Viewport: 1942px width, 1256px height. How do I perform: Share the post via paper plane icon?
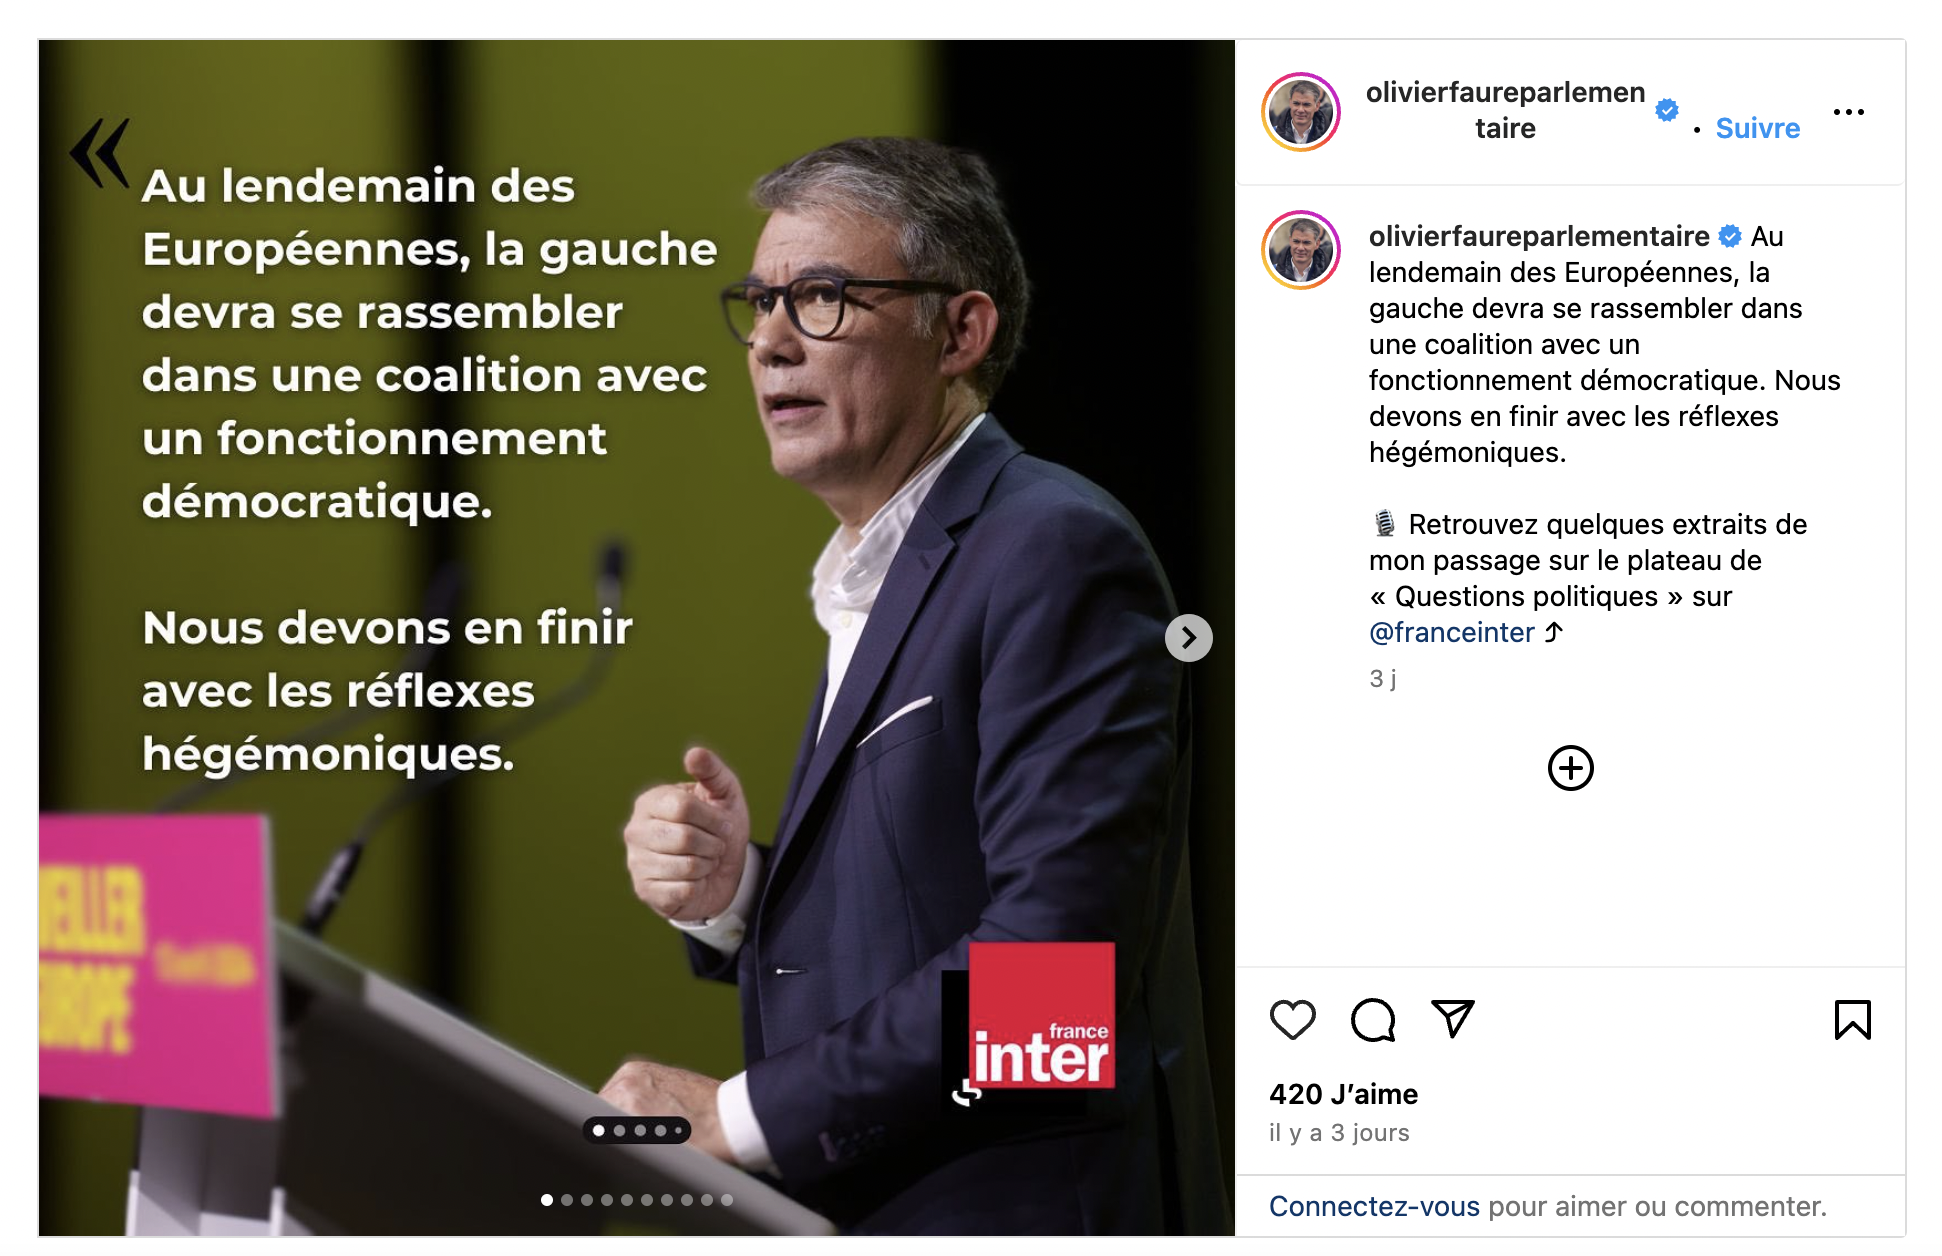click(1453, 1019)
